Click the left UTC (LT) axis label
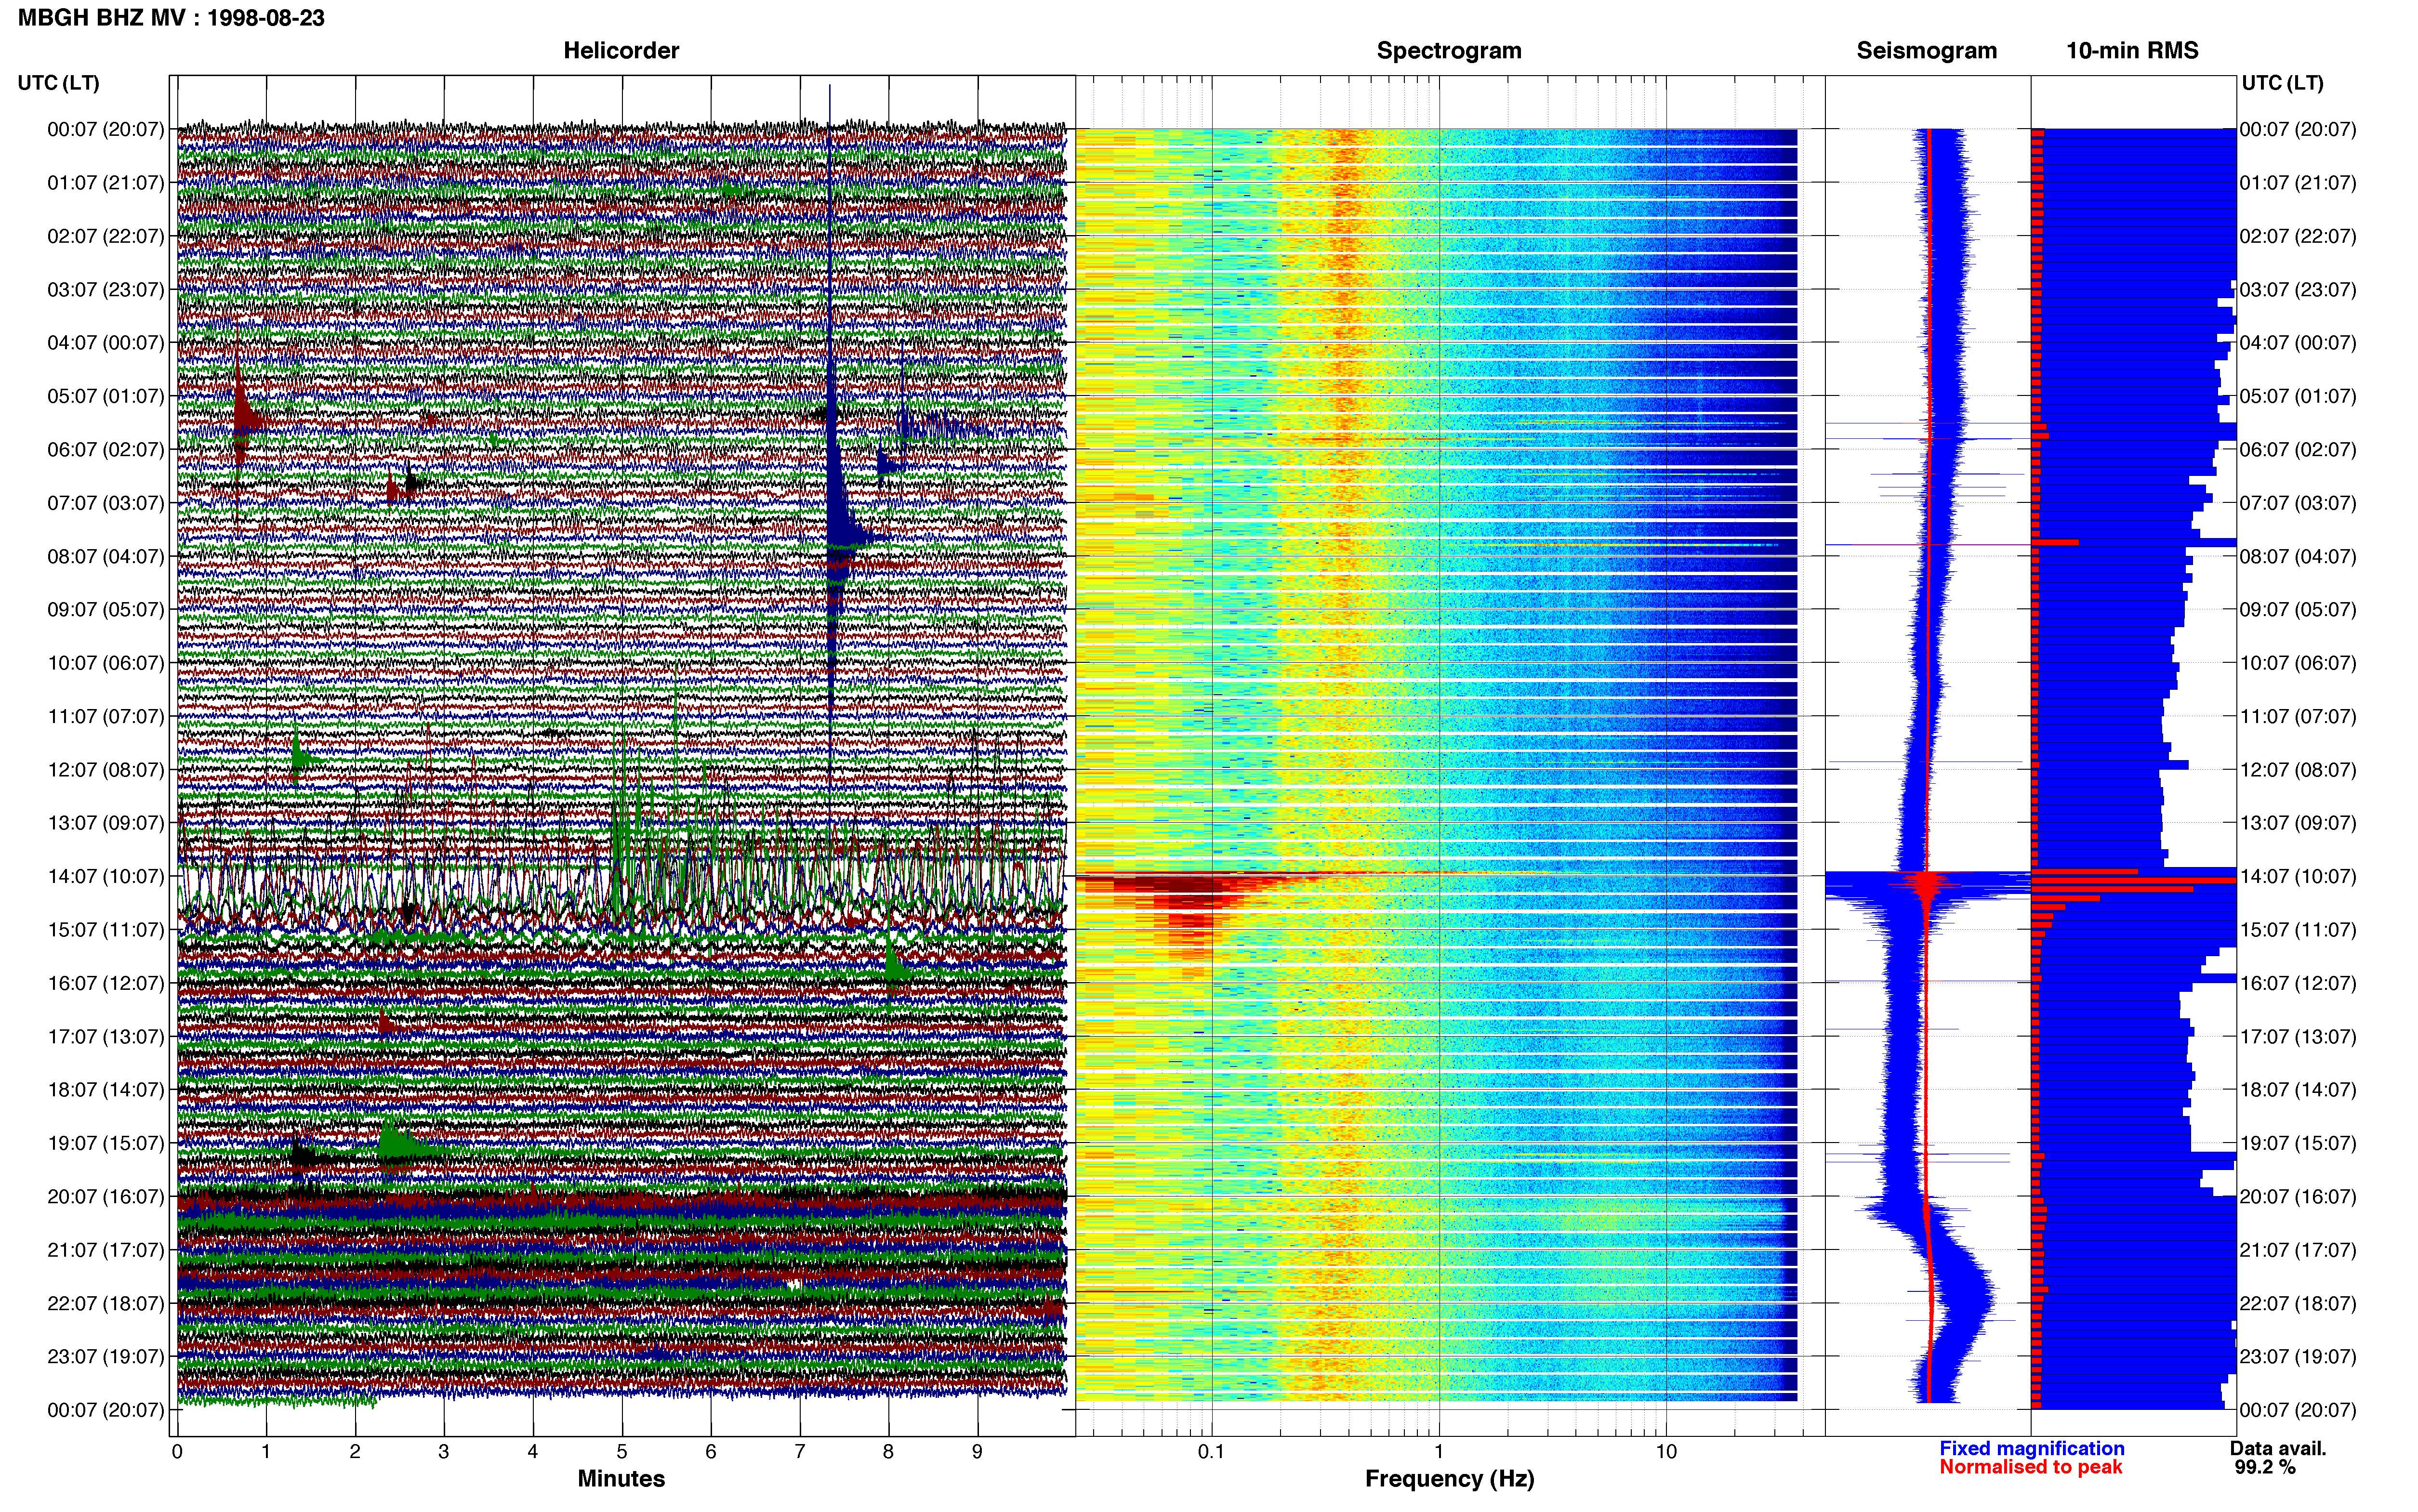The height and width of the screenshot is (1512, 2418). tap(58, 83)
